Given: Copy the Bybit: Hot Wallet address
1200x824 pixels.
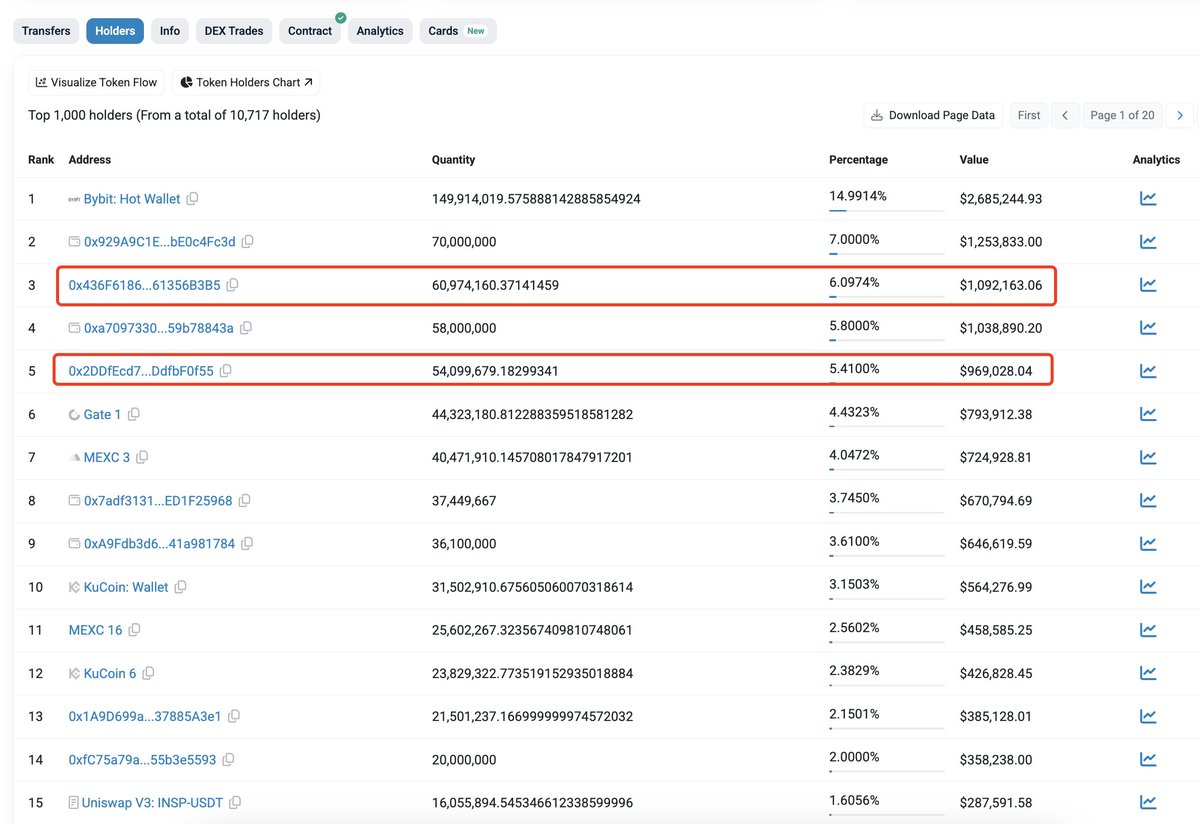Looking at the screenshot, I should [x=193, y=199].
